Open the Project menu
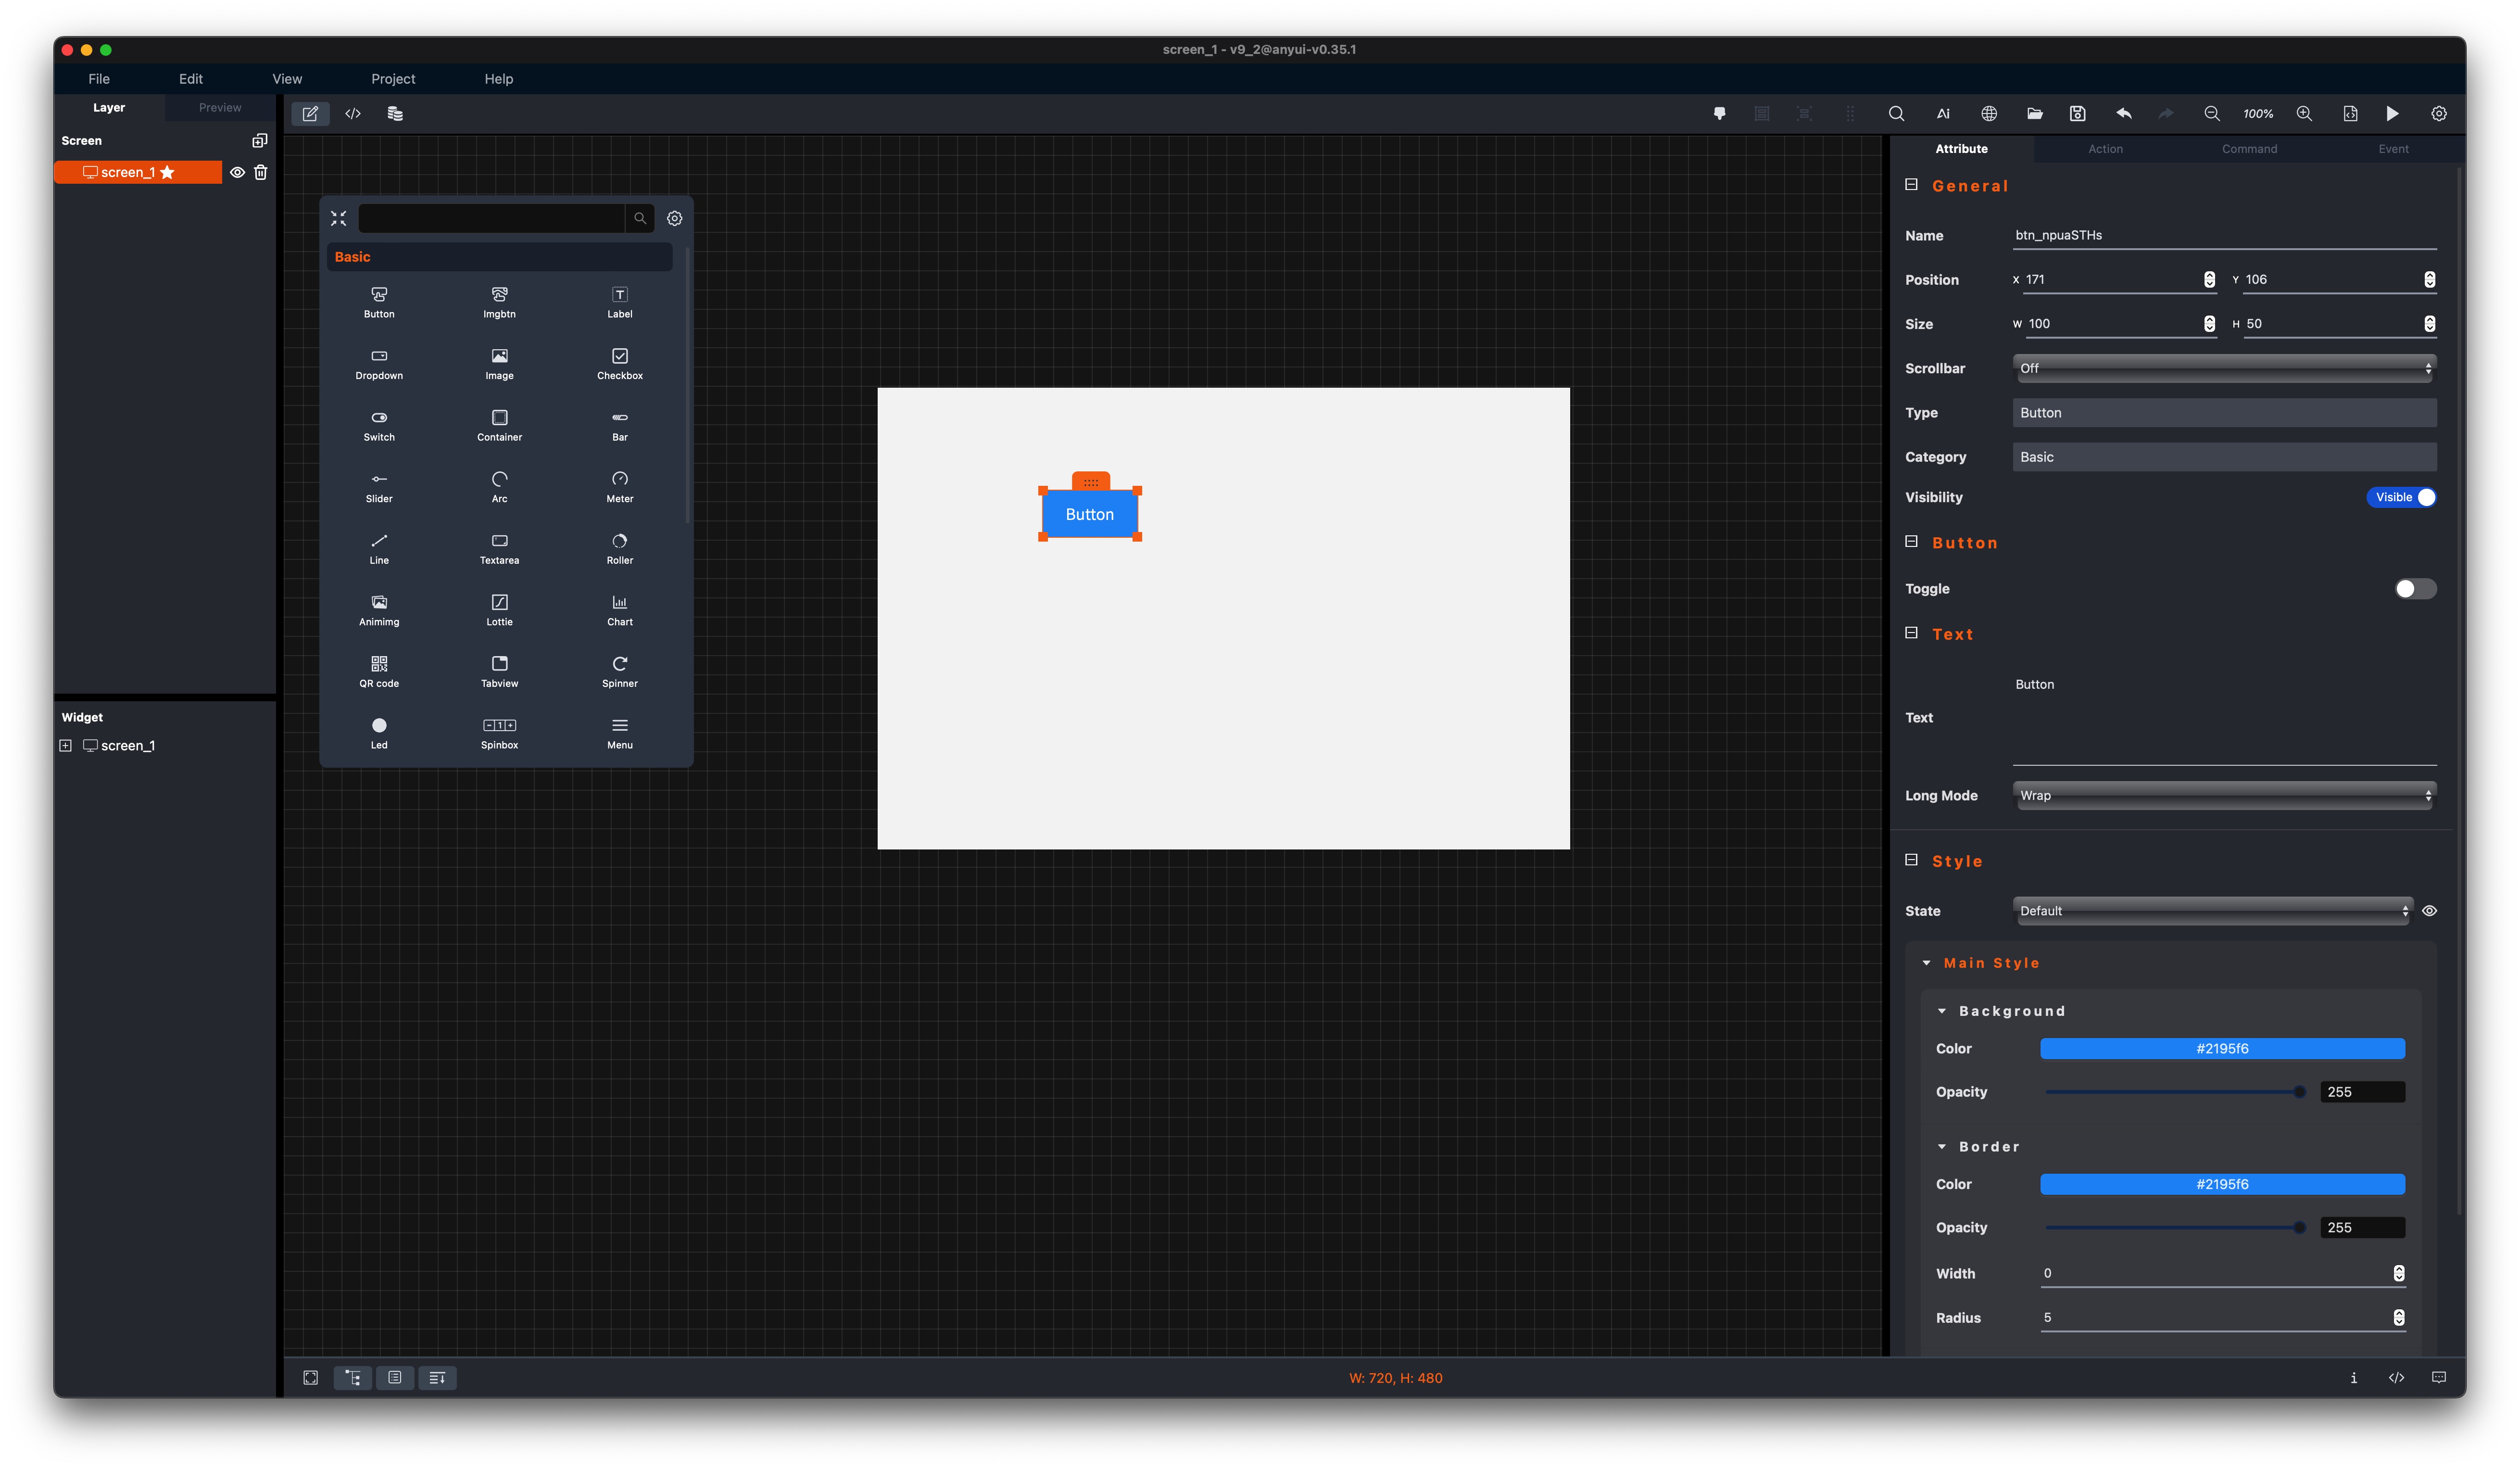This screenshot has width=2520, height=1469. coord(393,79)
